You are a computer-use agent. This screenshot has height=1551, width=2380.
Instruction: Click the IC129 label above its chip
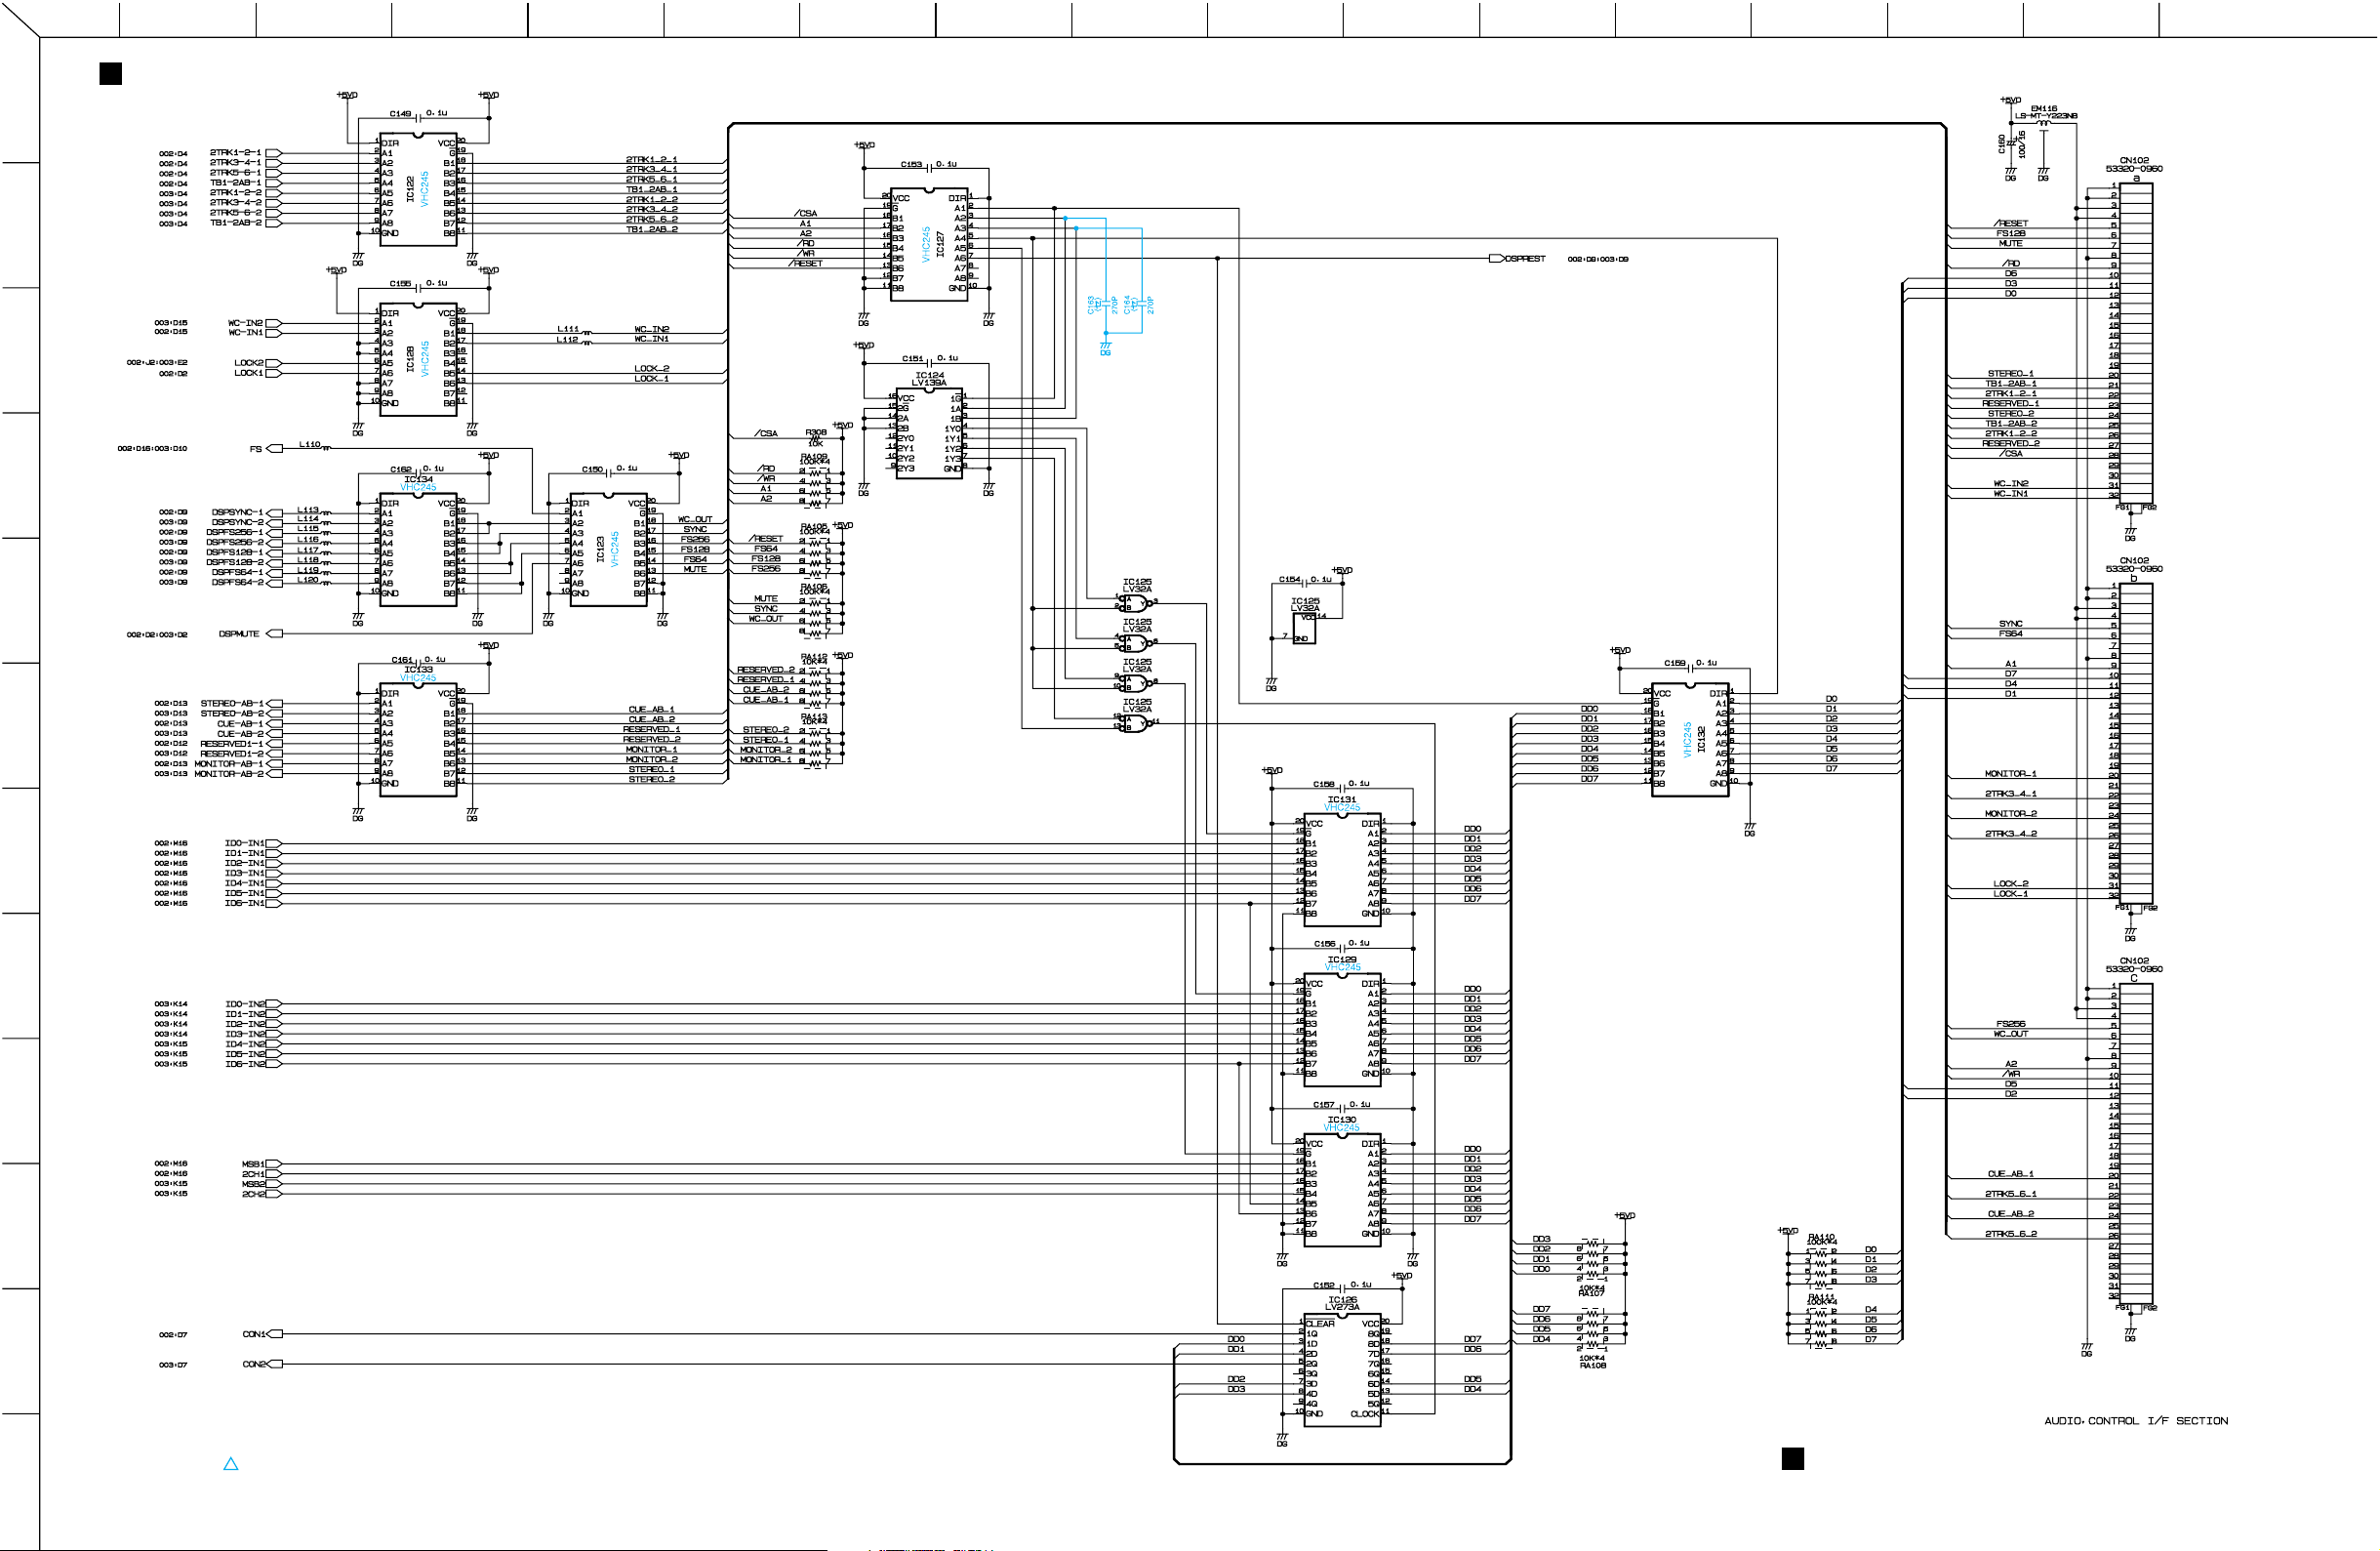1342,959
